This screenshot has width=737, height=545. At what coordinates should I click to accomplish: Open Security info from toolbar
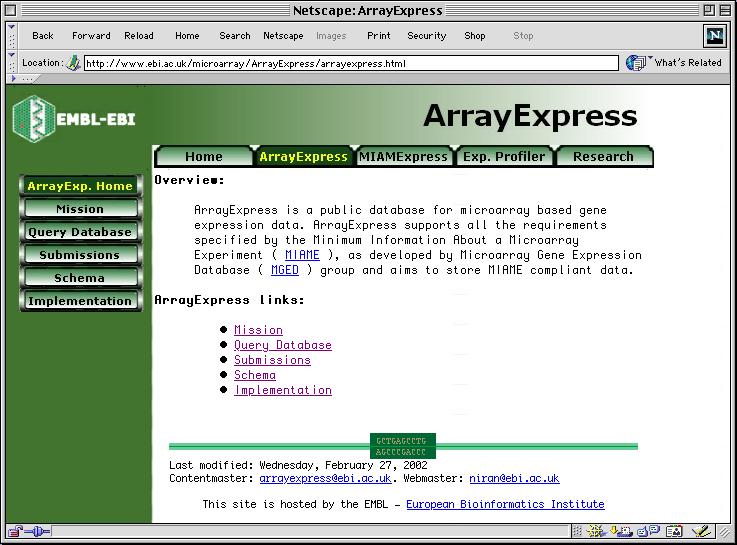click(427, 36)
